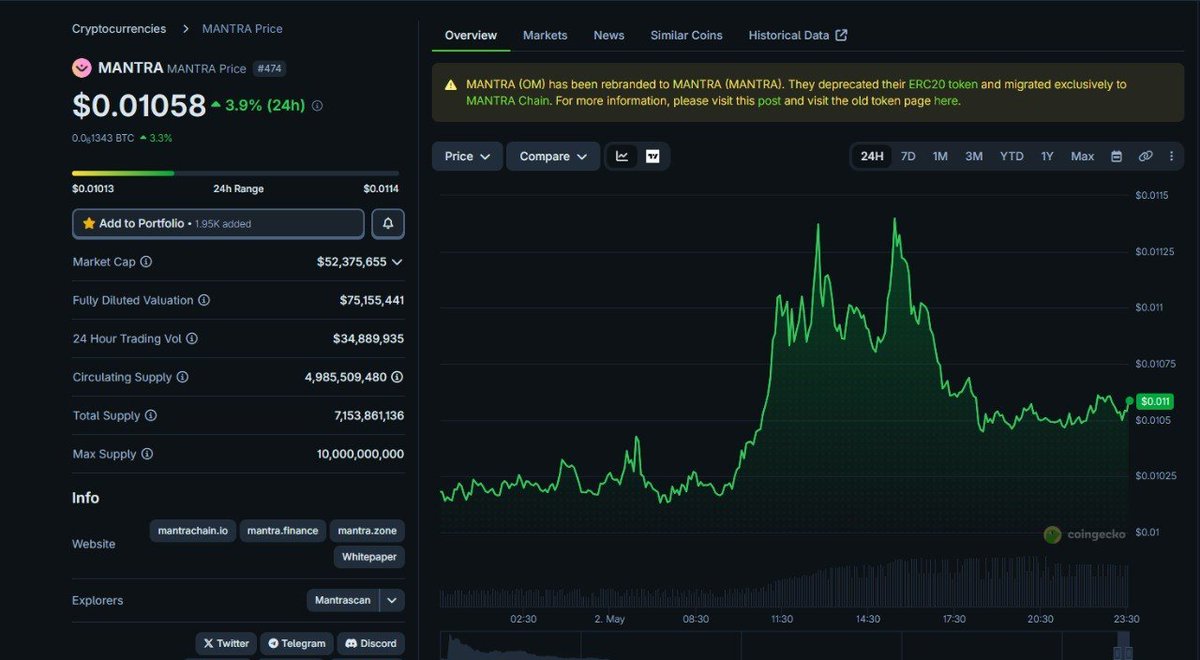Select the 1M time range

click(x=940, y=156)
